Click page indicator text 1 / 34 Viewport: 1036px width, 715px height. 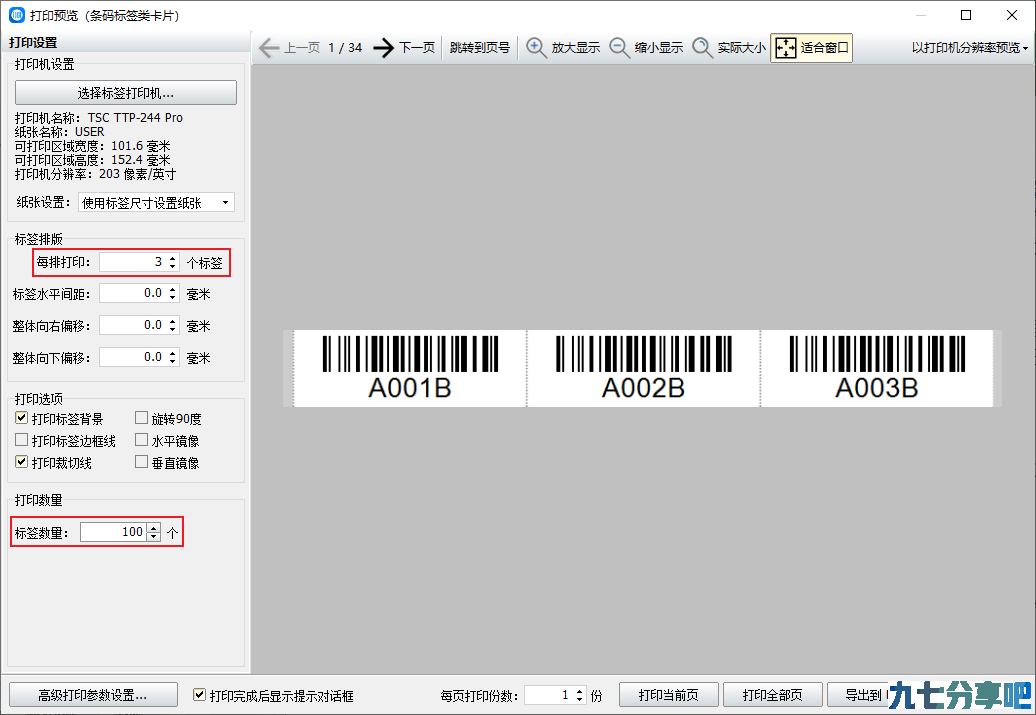pyautogui.click(x=345, y=48)
